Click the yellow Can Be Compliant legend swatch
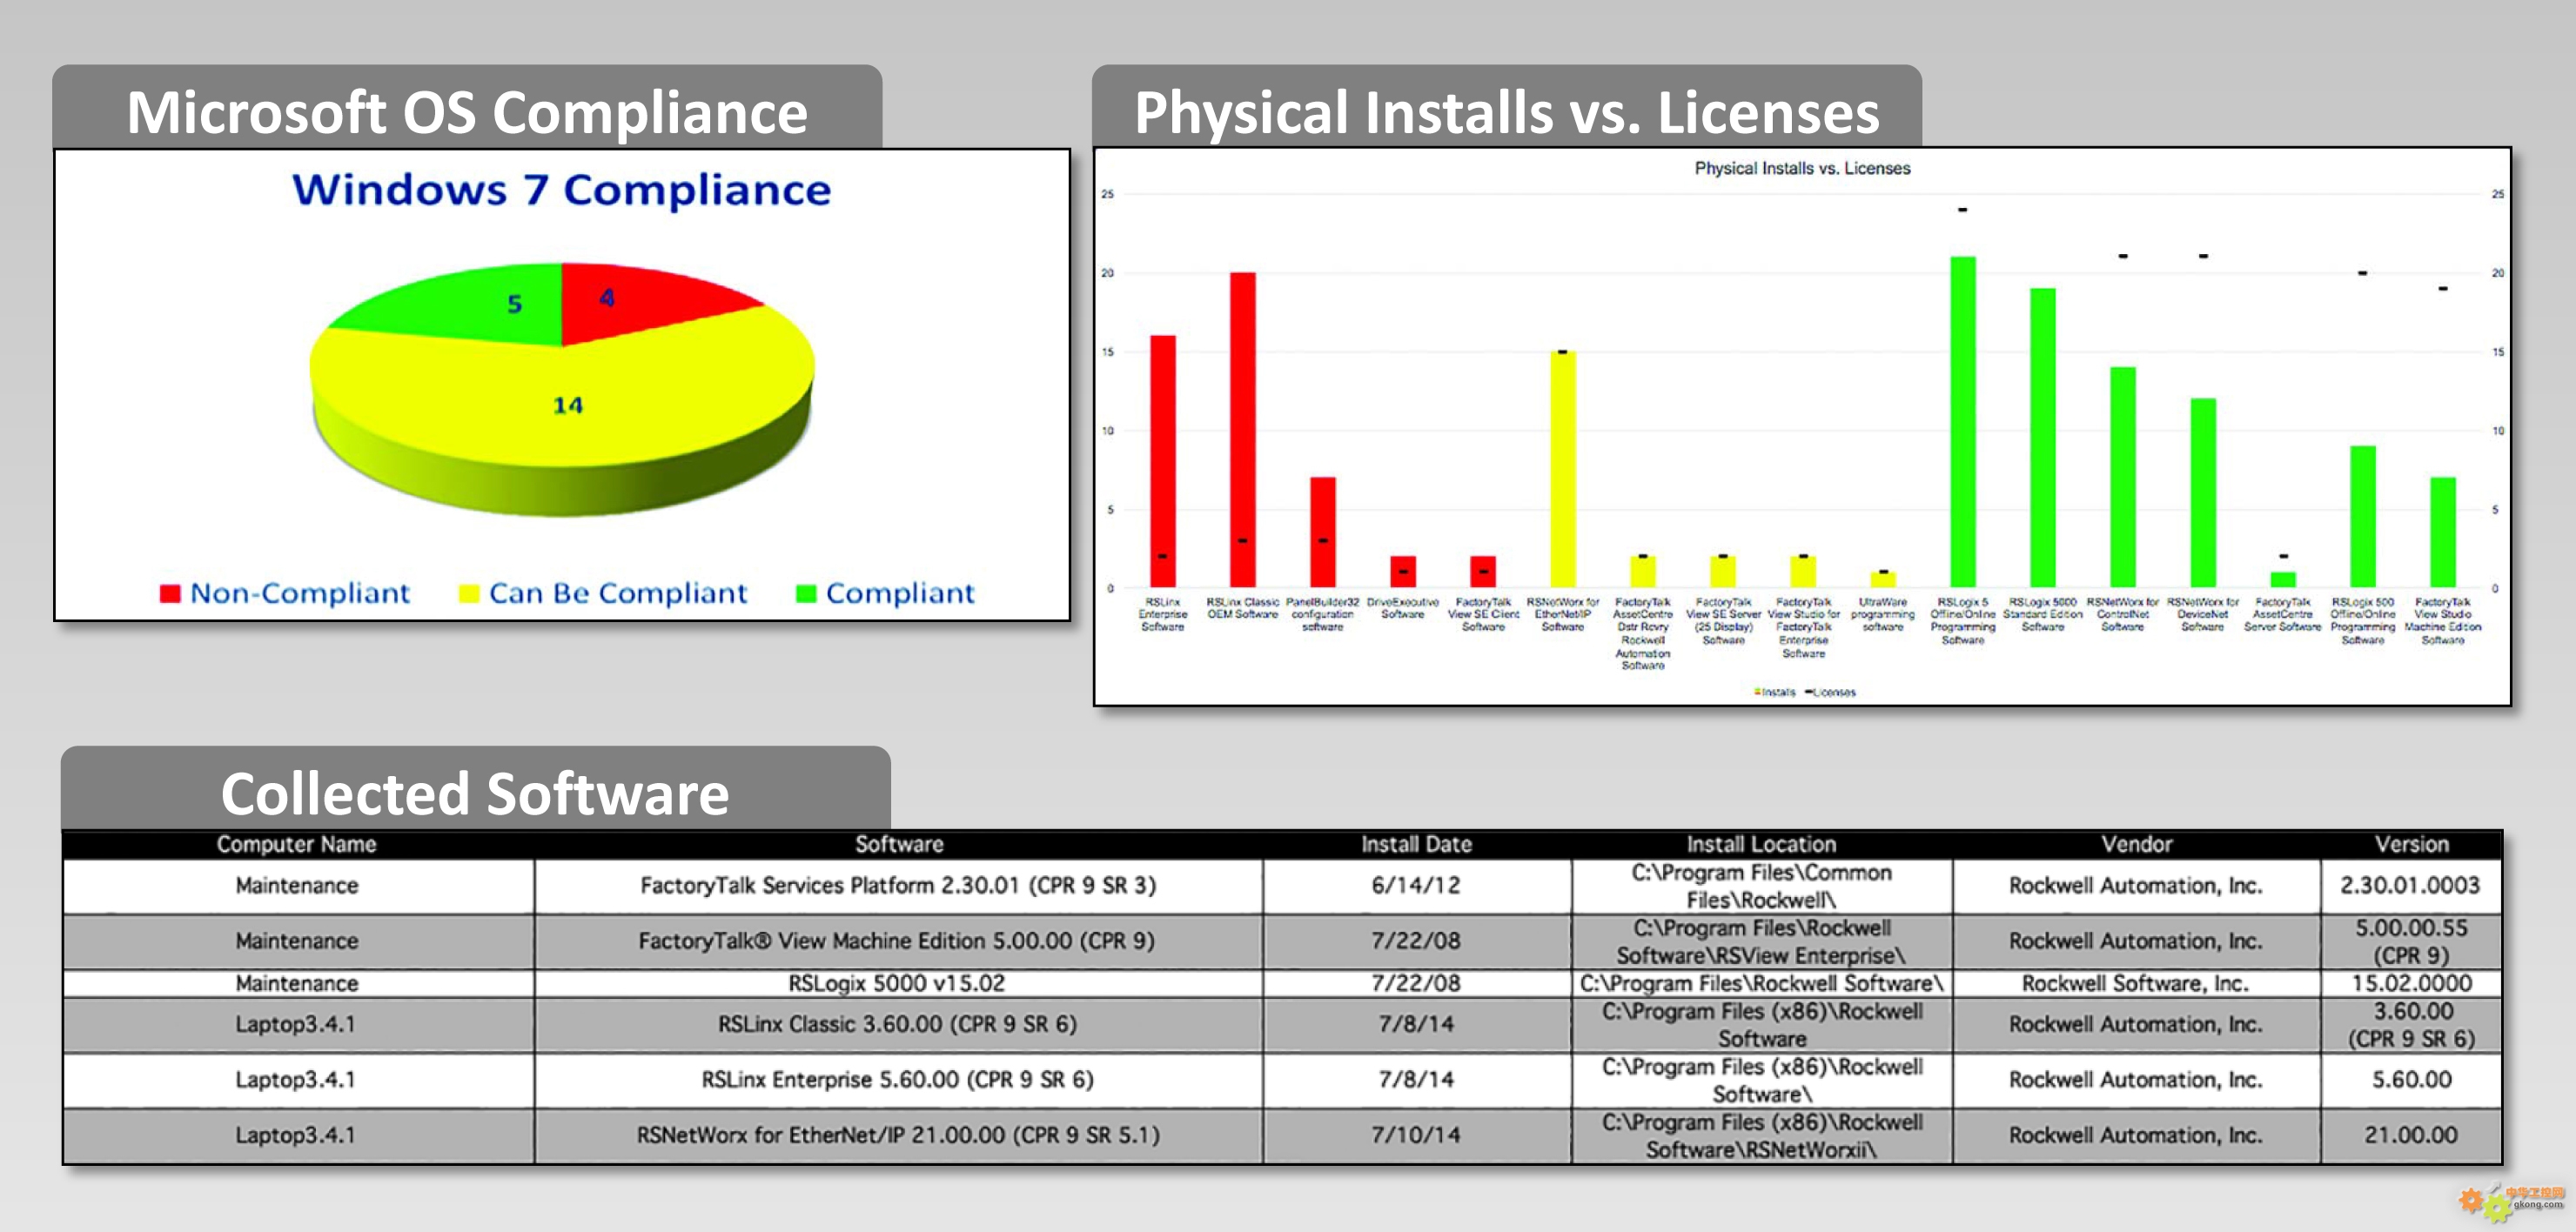Screen dimensions: 2576x1232 (468, 594)
